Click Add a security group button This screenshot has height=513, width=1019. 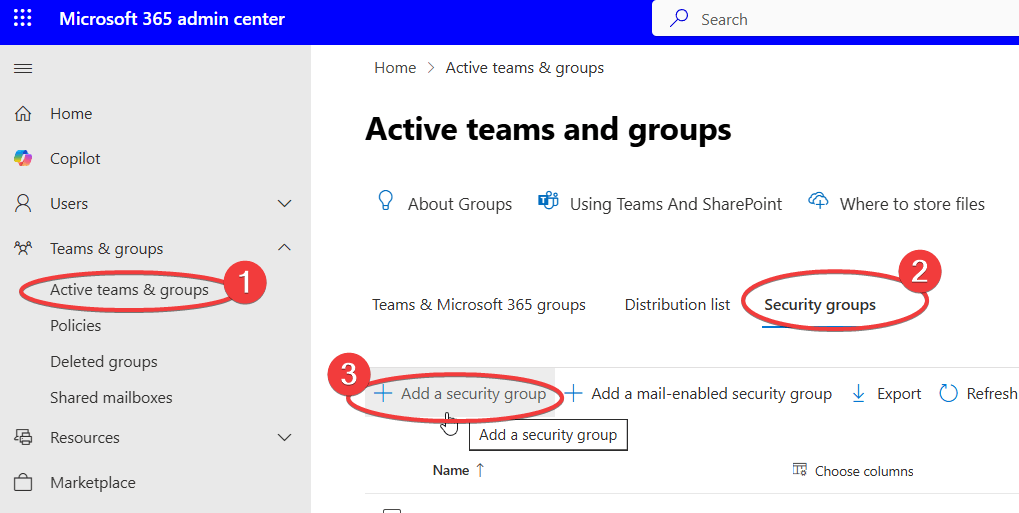tap(461, 393)
